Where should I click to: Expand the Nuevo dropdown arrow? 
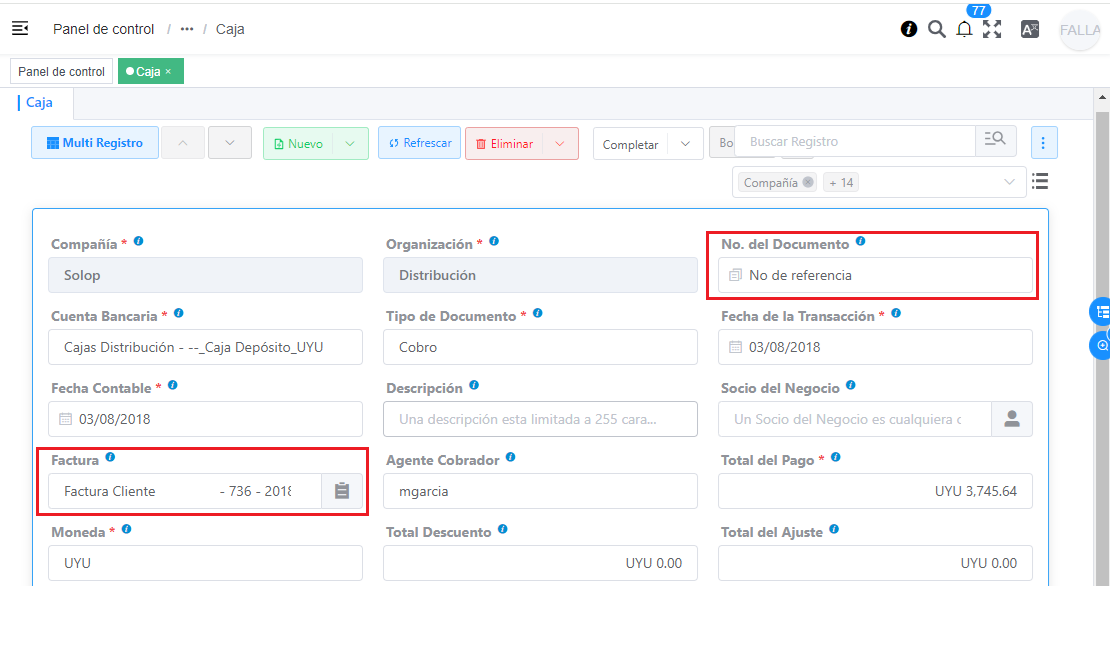click(350, 144)
